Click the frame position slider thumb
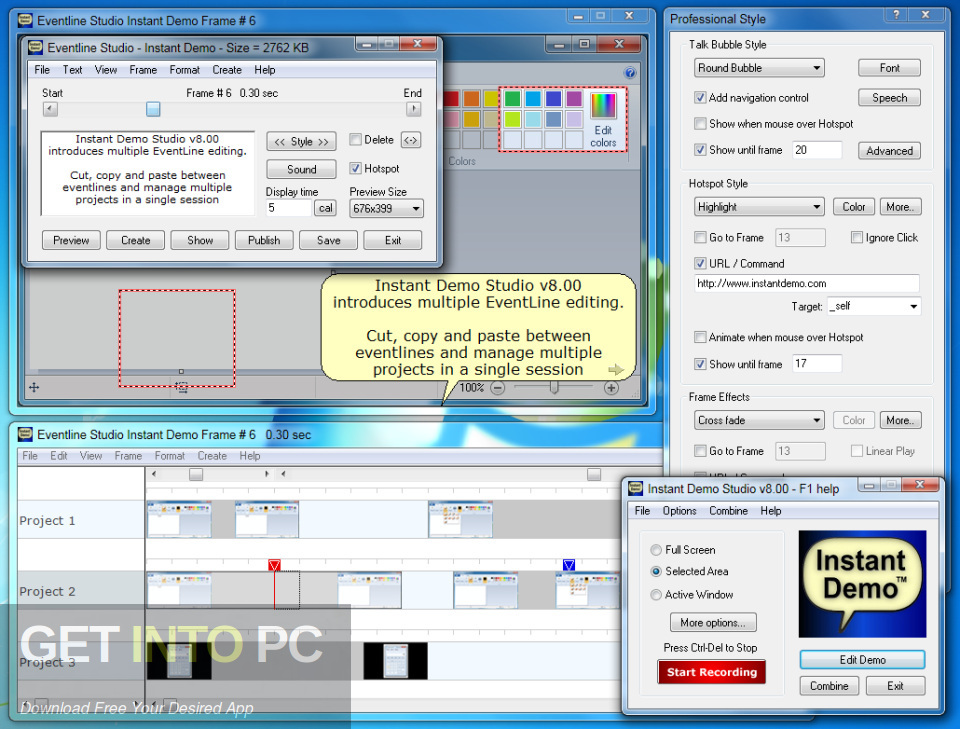 coord(153,109)
